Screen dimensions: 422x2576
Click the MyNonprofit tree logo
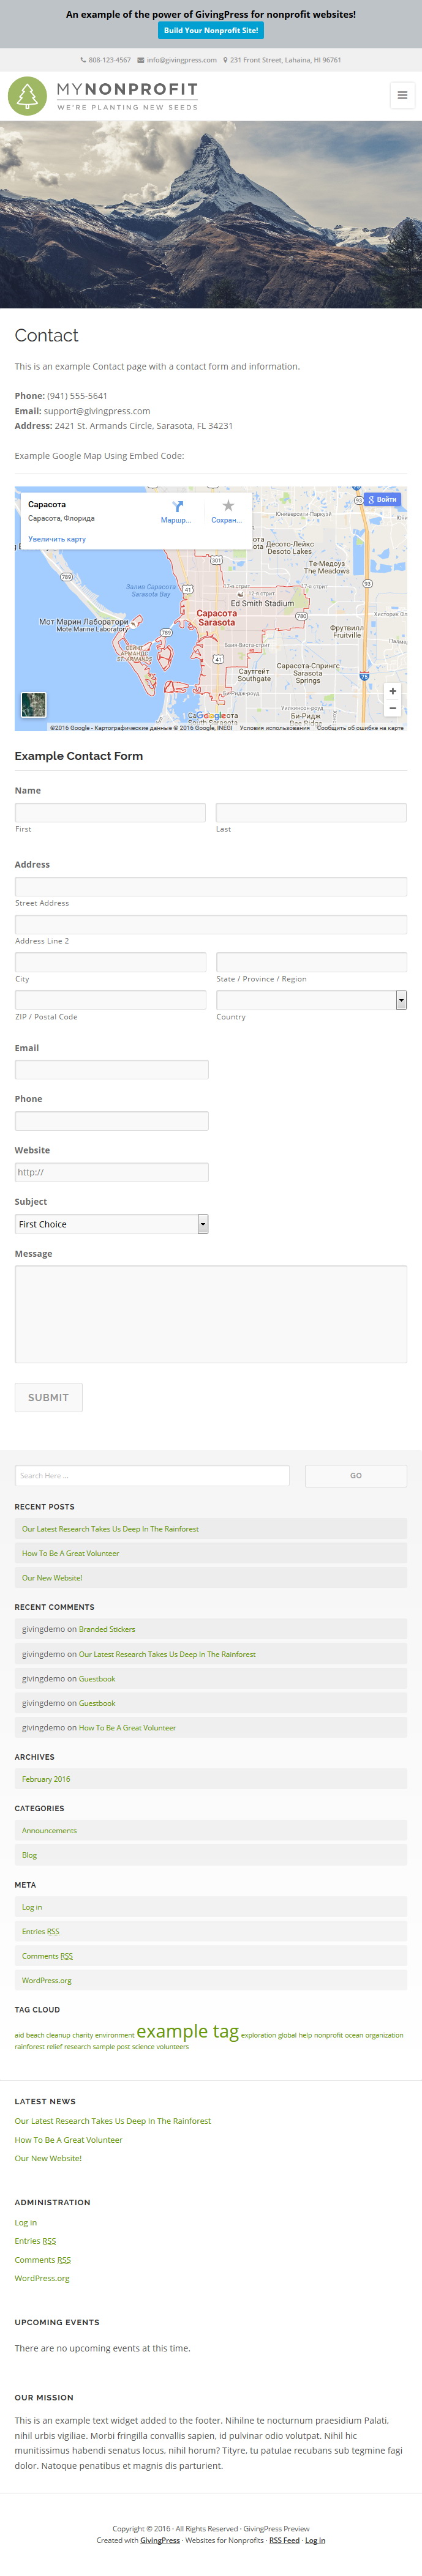pos(28,96)
